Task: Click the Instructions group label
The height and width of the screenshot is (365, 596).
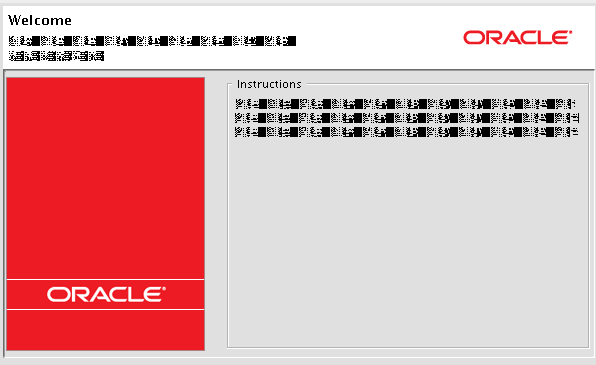Action: tap(269, 84)
